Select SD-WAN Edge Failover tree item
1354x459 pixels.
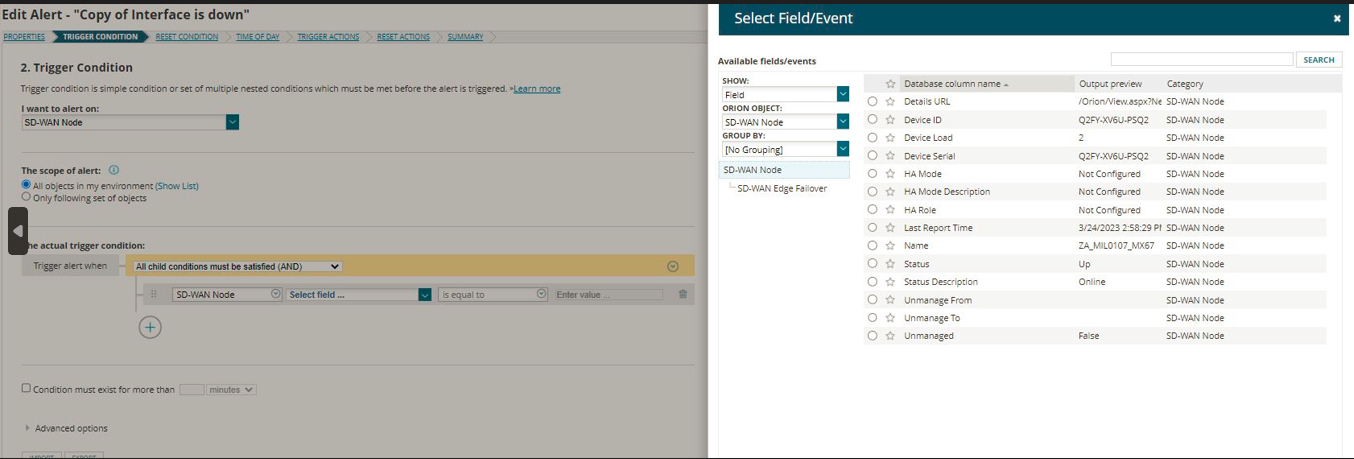click(782, 188)
